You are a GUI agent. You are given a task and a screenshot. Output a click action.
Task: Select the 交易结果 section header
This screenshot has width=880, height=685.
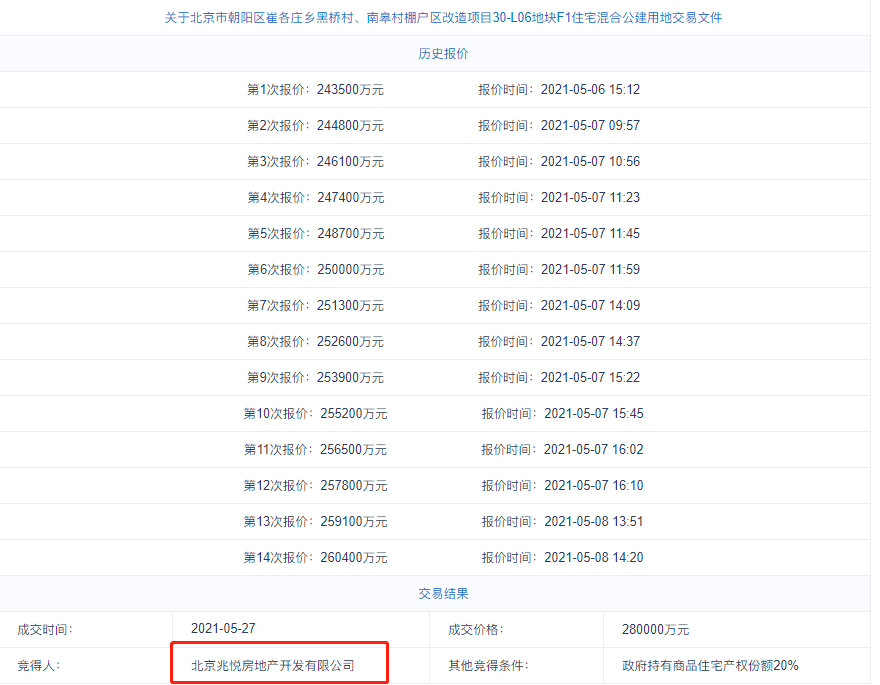443,594
